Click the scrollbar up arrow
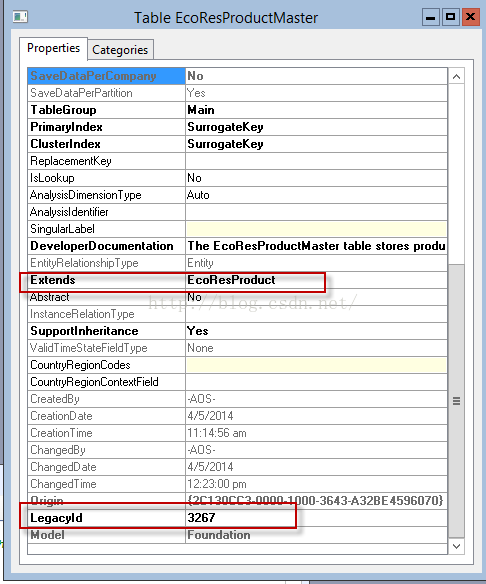 (x=456, y=77)
